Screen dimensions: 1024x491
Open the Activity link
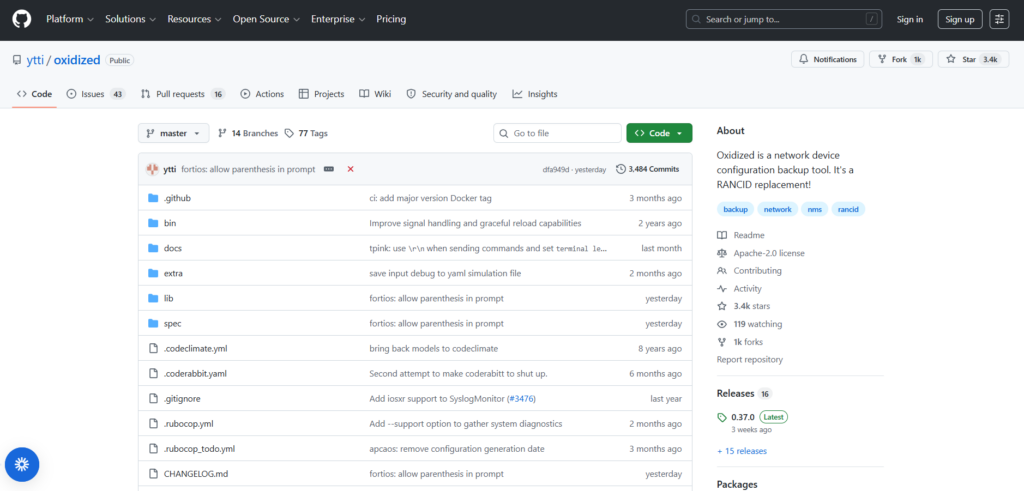click(x=739, y=289)
